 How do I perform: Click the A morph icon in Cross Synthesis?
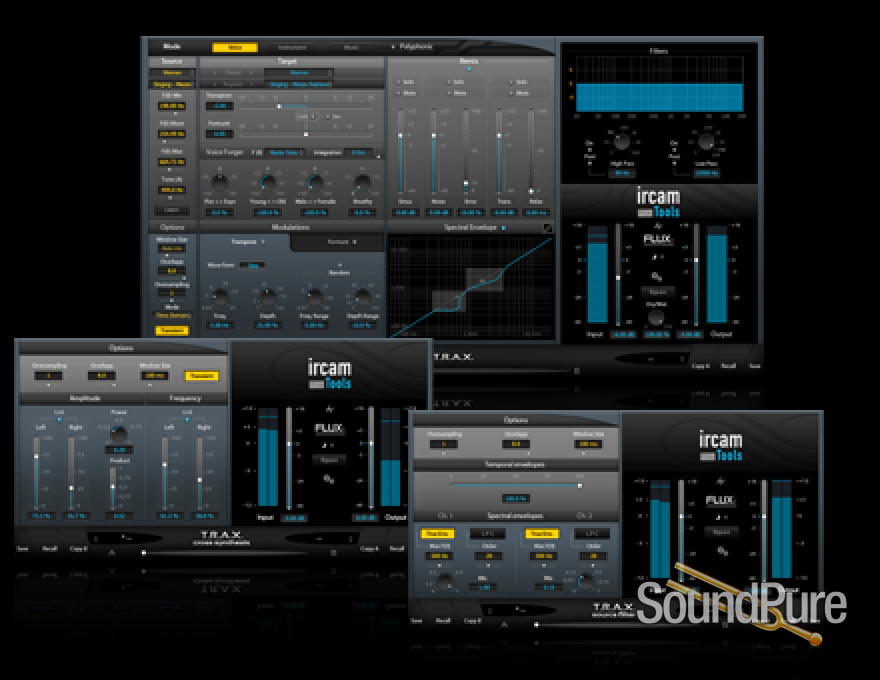coord(112,553)
